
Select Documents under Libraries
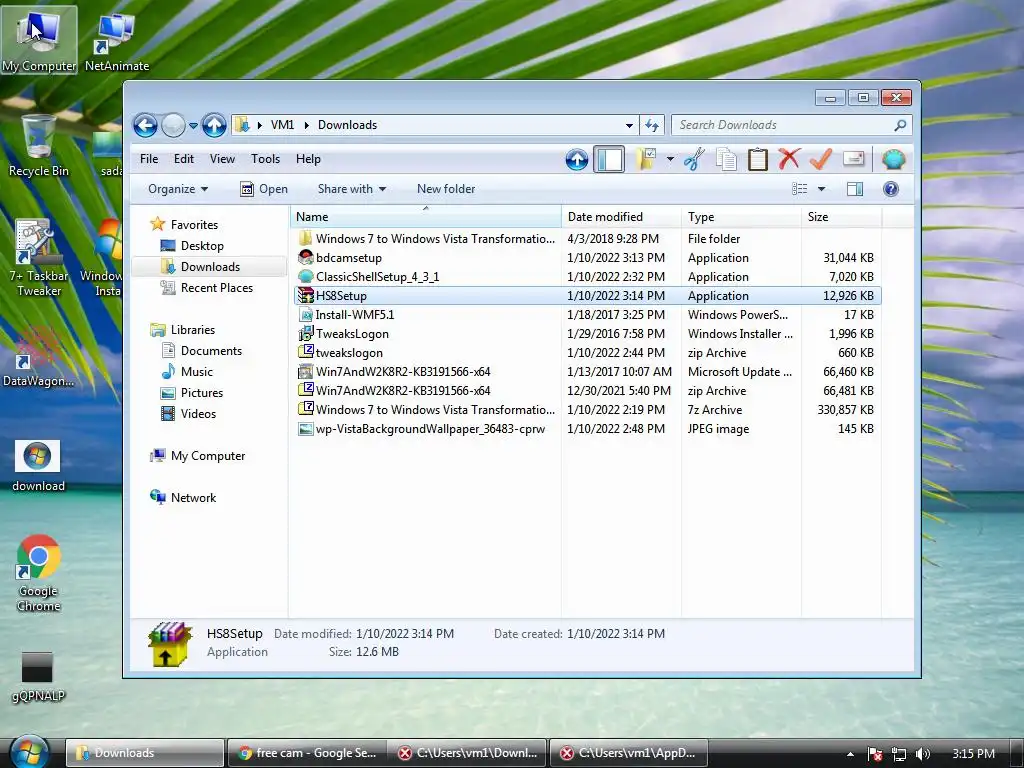[211, 351]
